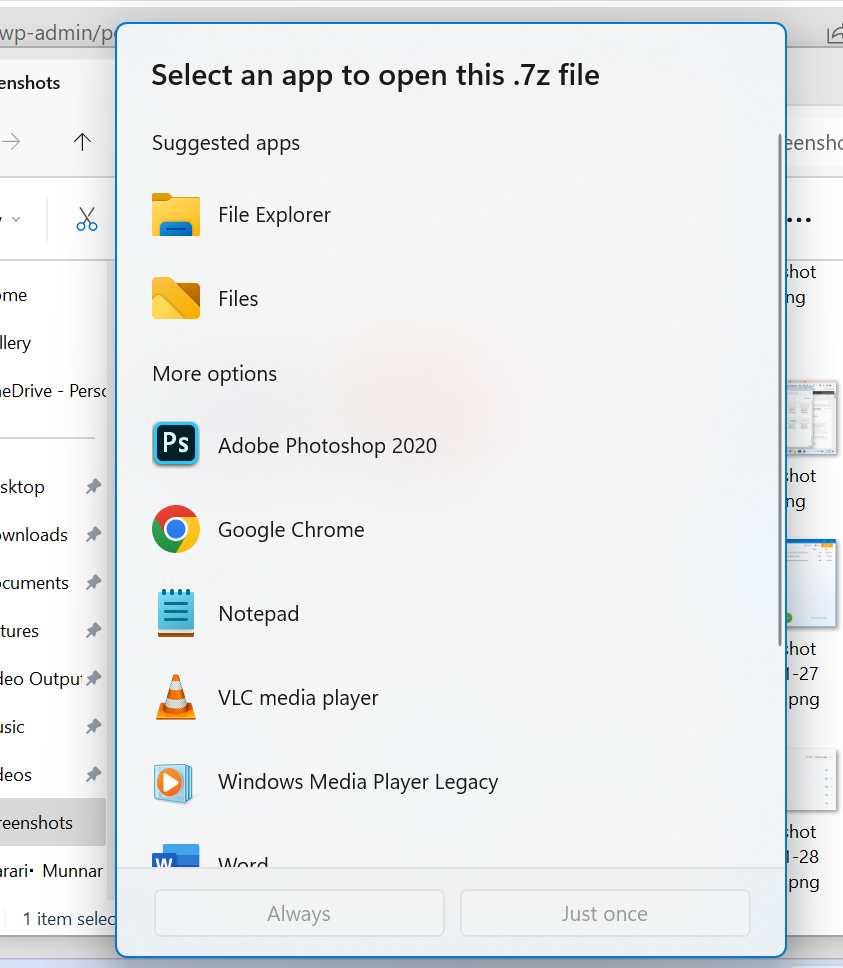The width and height of the screenshot is (843, 968).
Task: Select the Explorer Screenshots tab title
Action: [30, 83]
